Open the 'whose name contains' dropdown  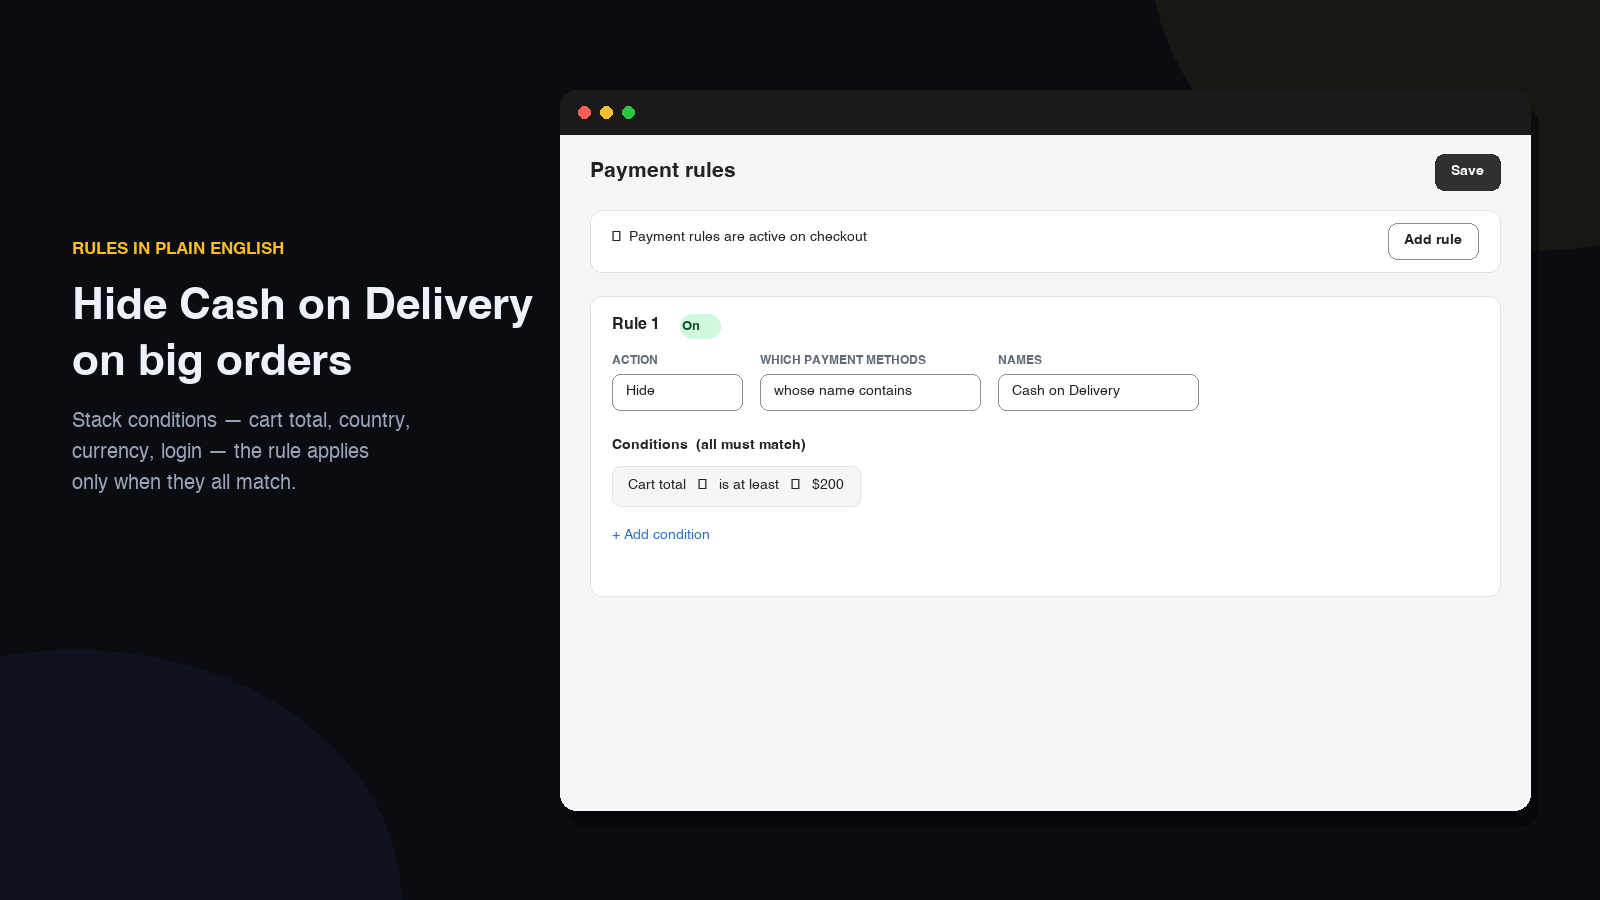(x=870, y=392)
